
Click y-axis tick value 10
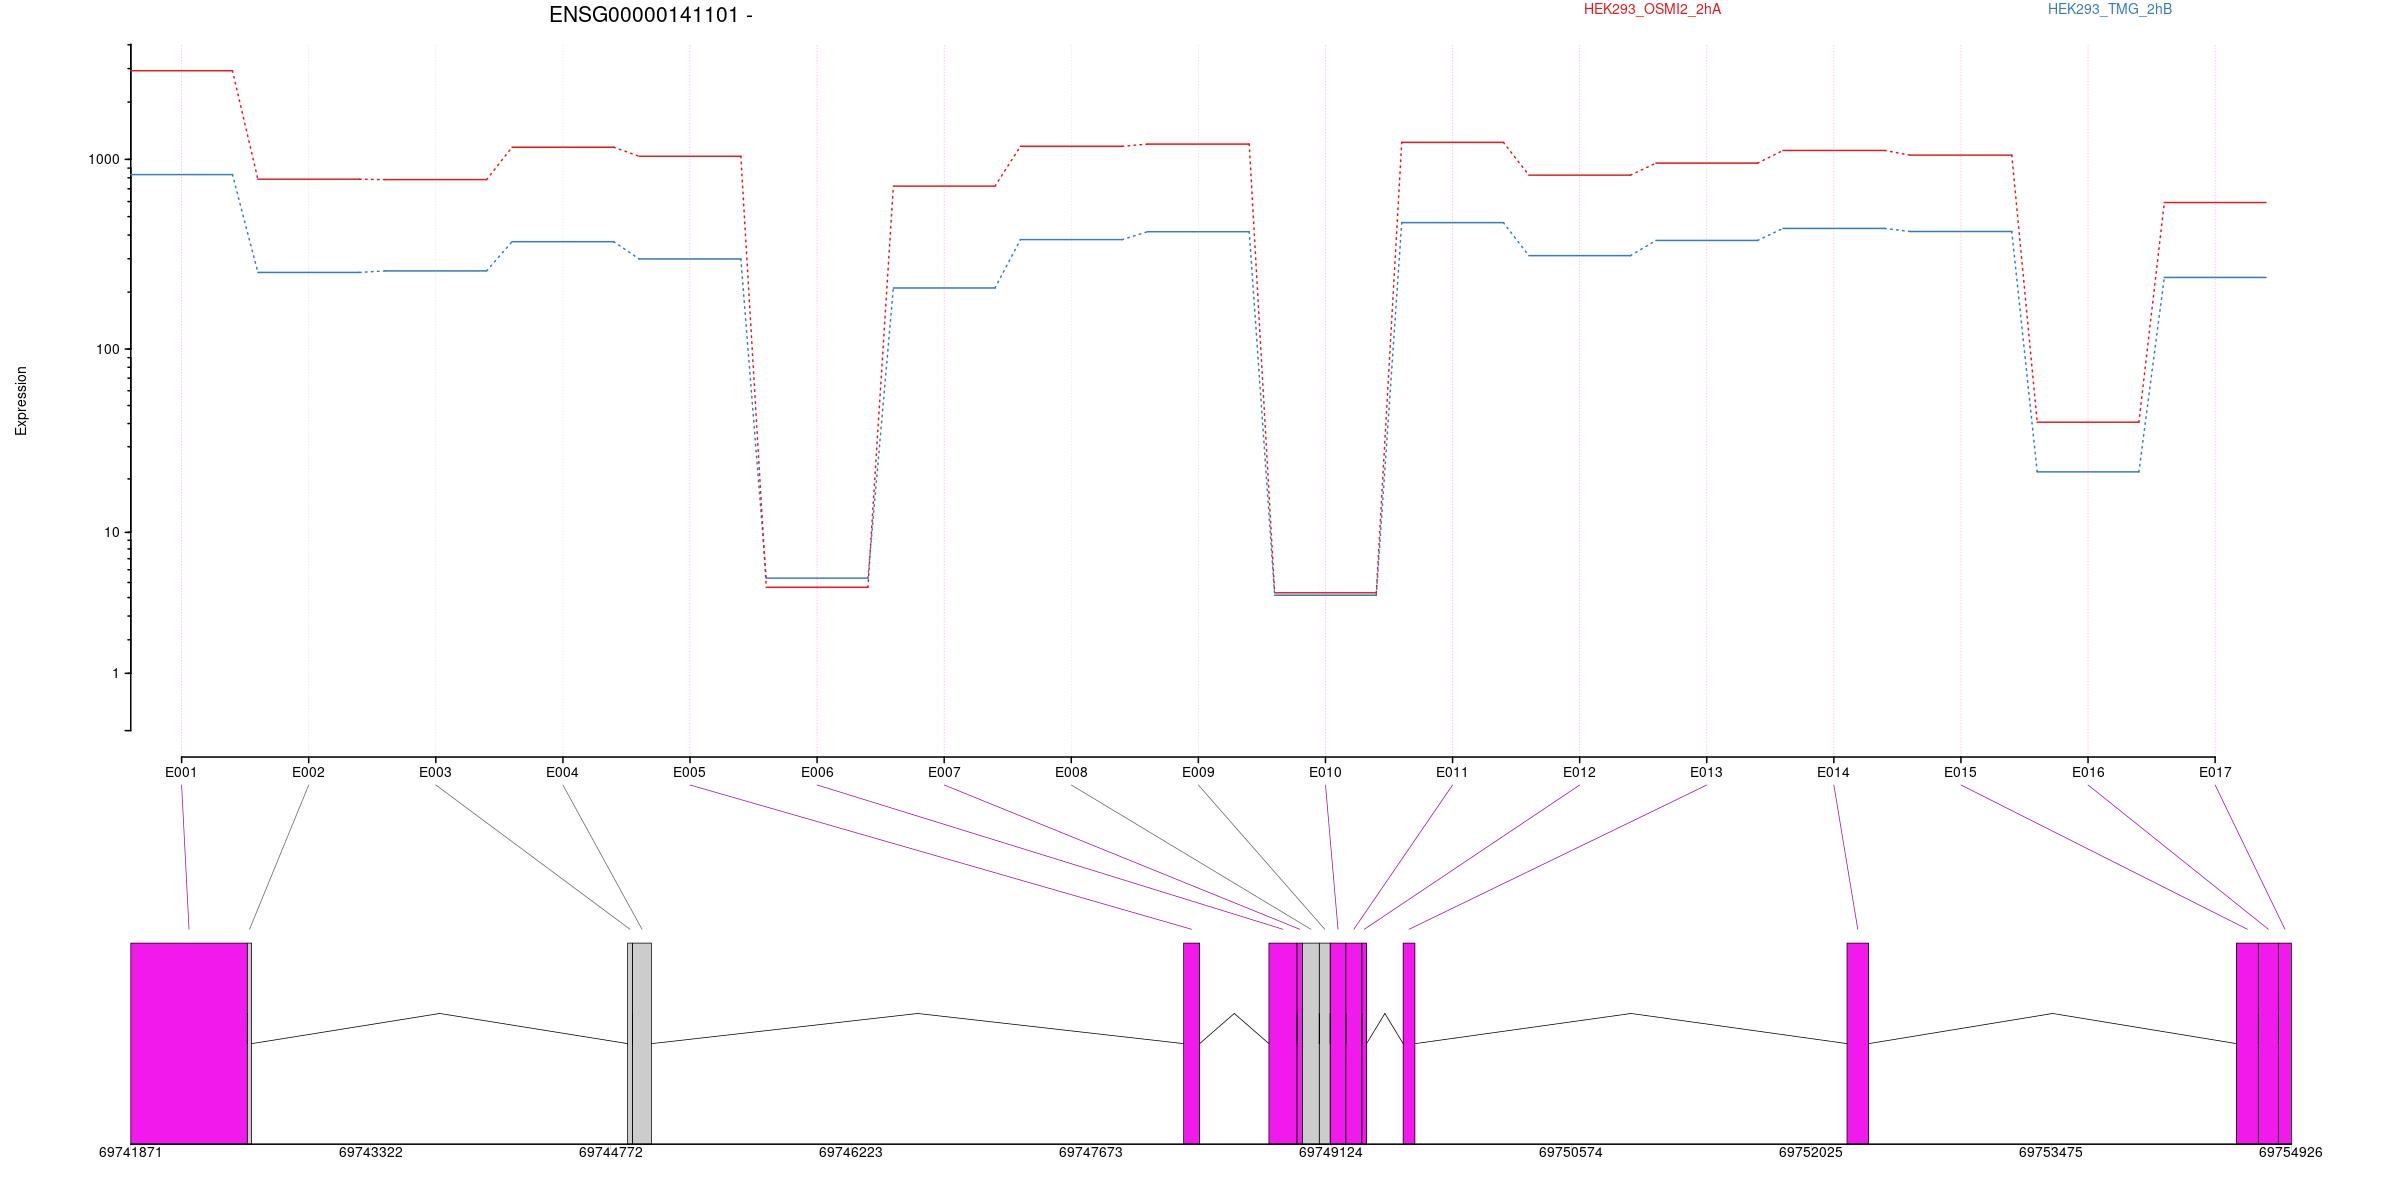pyautogui.click(x=111, y=532)
